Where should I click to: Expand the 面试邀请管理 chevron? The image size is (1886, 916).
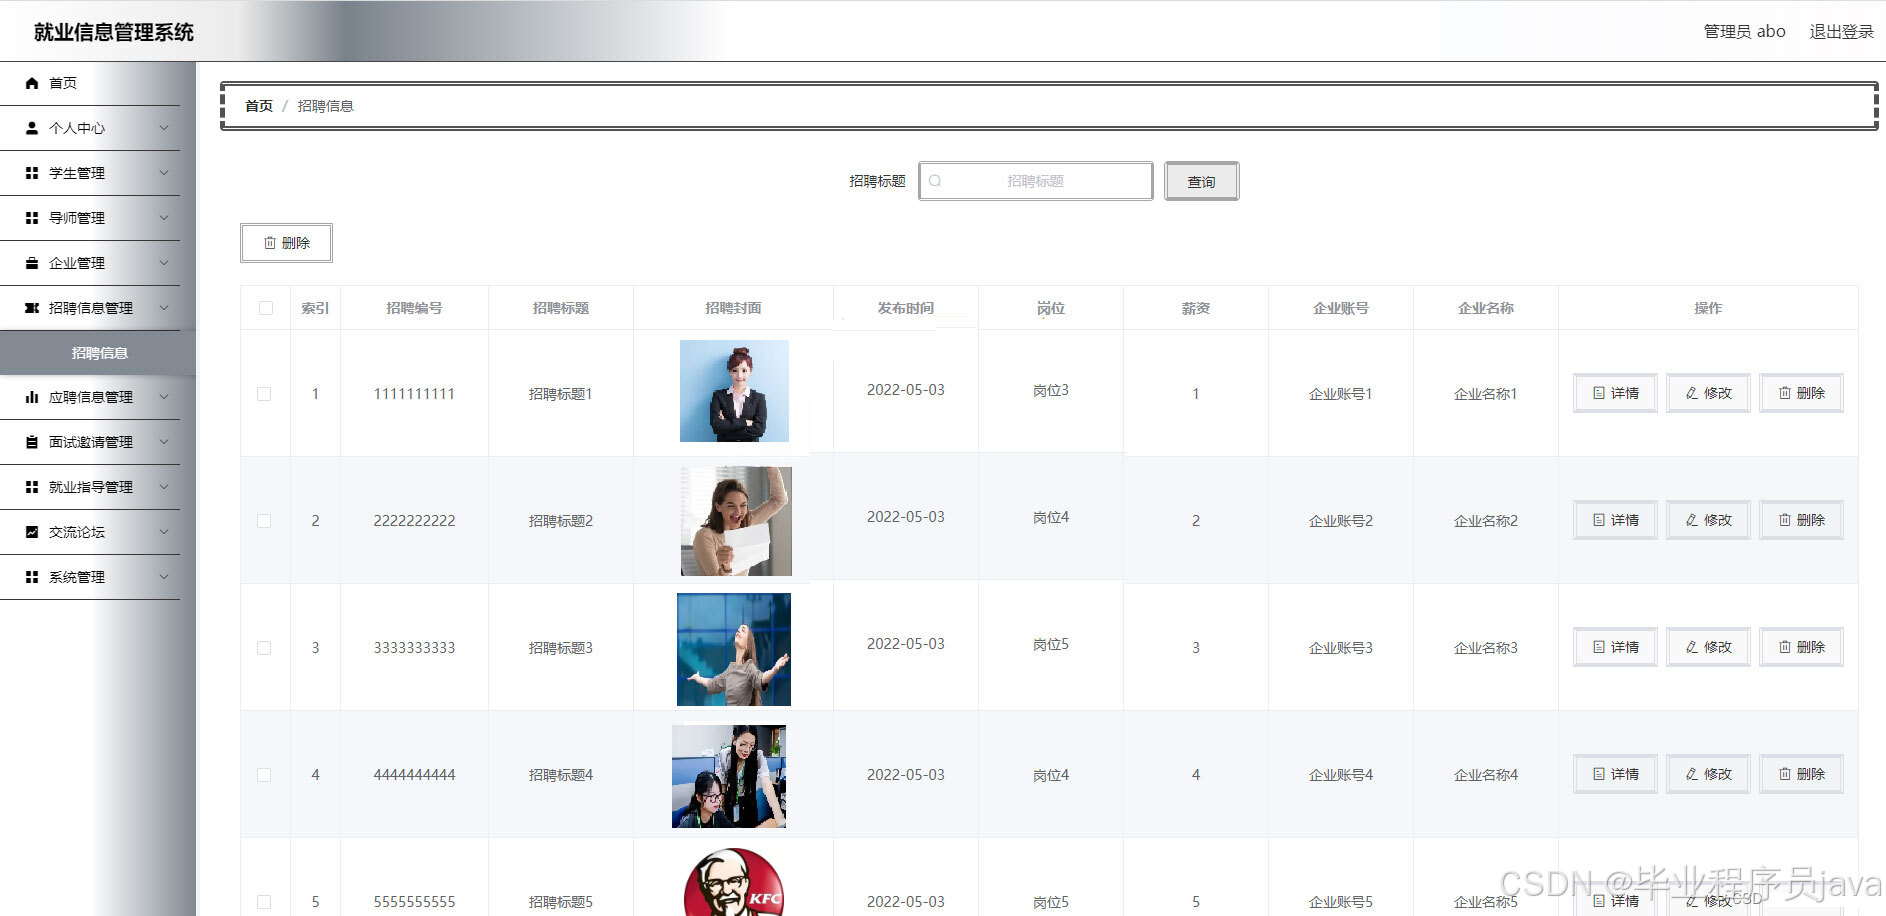pyautogui.click(x=164, y=442)
